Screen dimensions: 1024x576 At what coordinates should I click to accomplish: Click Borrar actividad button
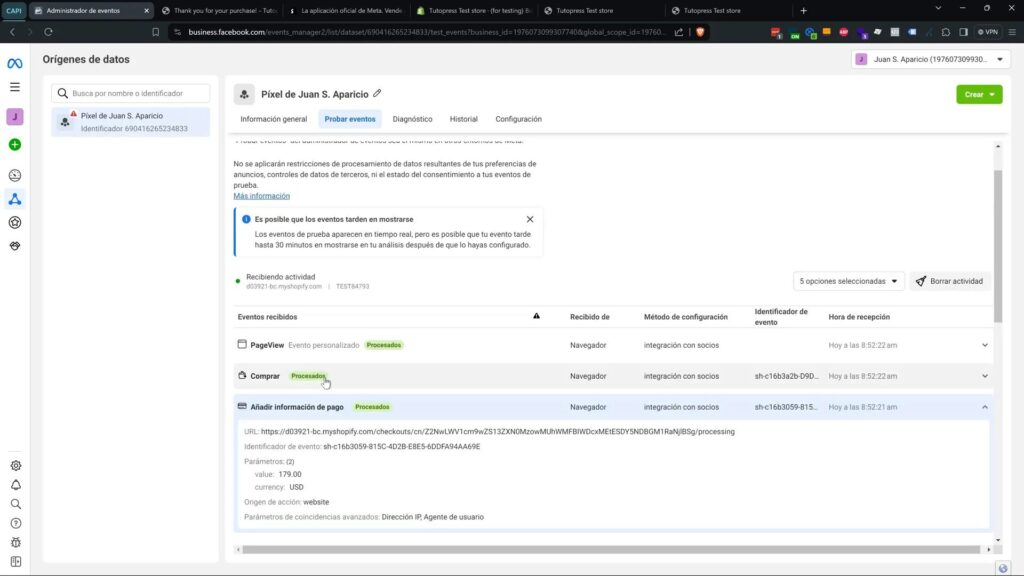point(950,281)
